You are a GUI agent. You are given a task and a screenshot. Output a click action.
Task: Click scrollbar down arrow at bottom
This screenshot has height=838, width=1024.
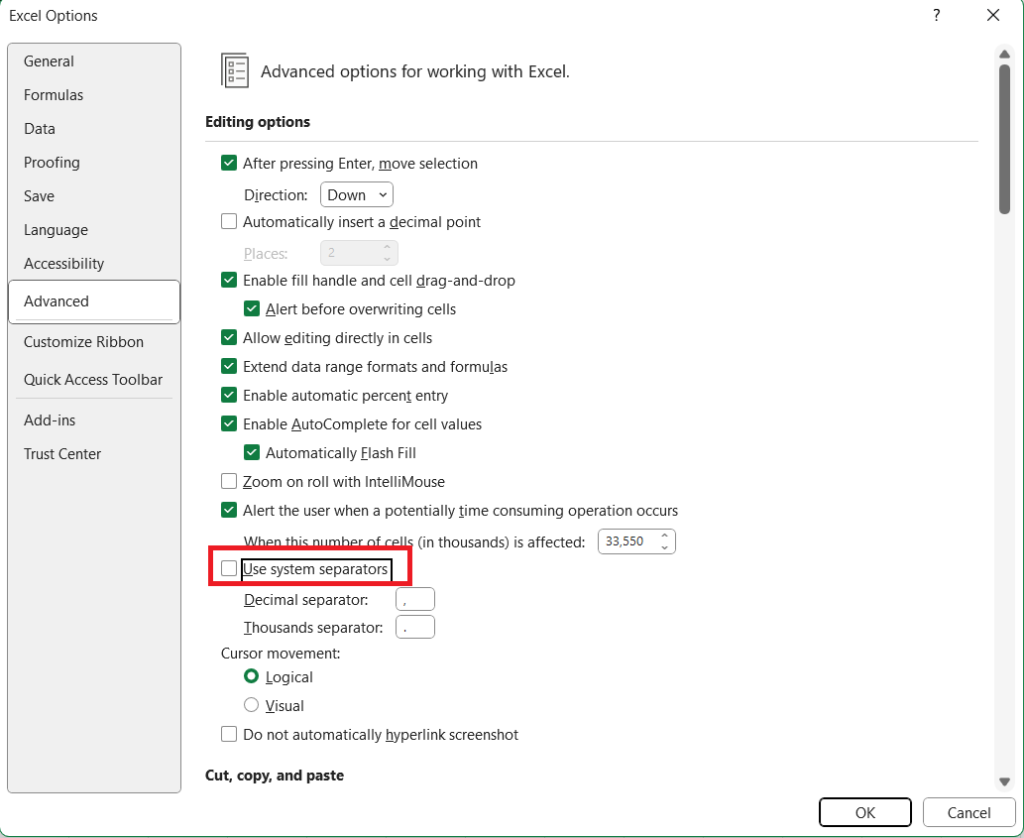pos(1004,781)
